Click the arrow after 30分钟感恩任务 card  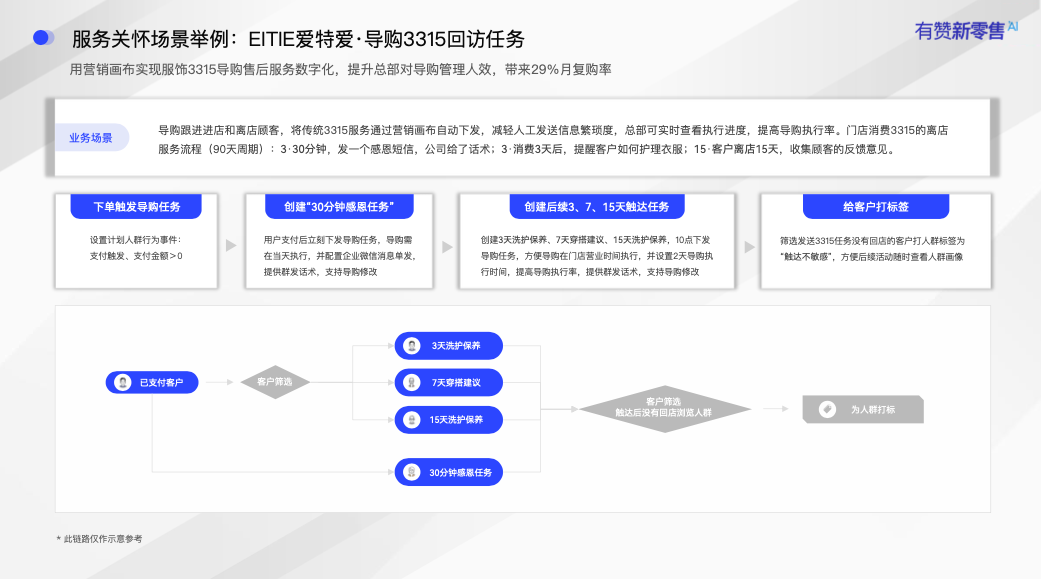click(x=447, y=247)
